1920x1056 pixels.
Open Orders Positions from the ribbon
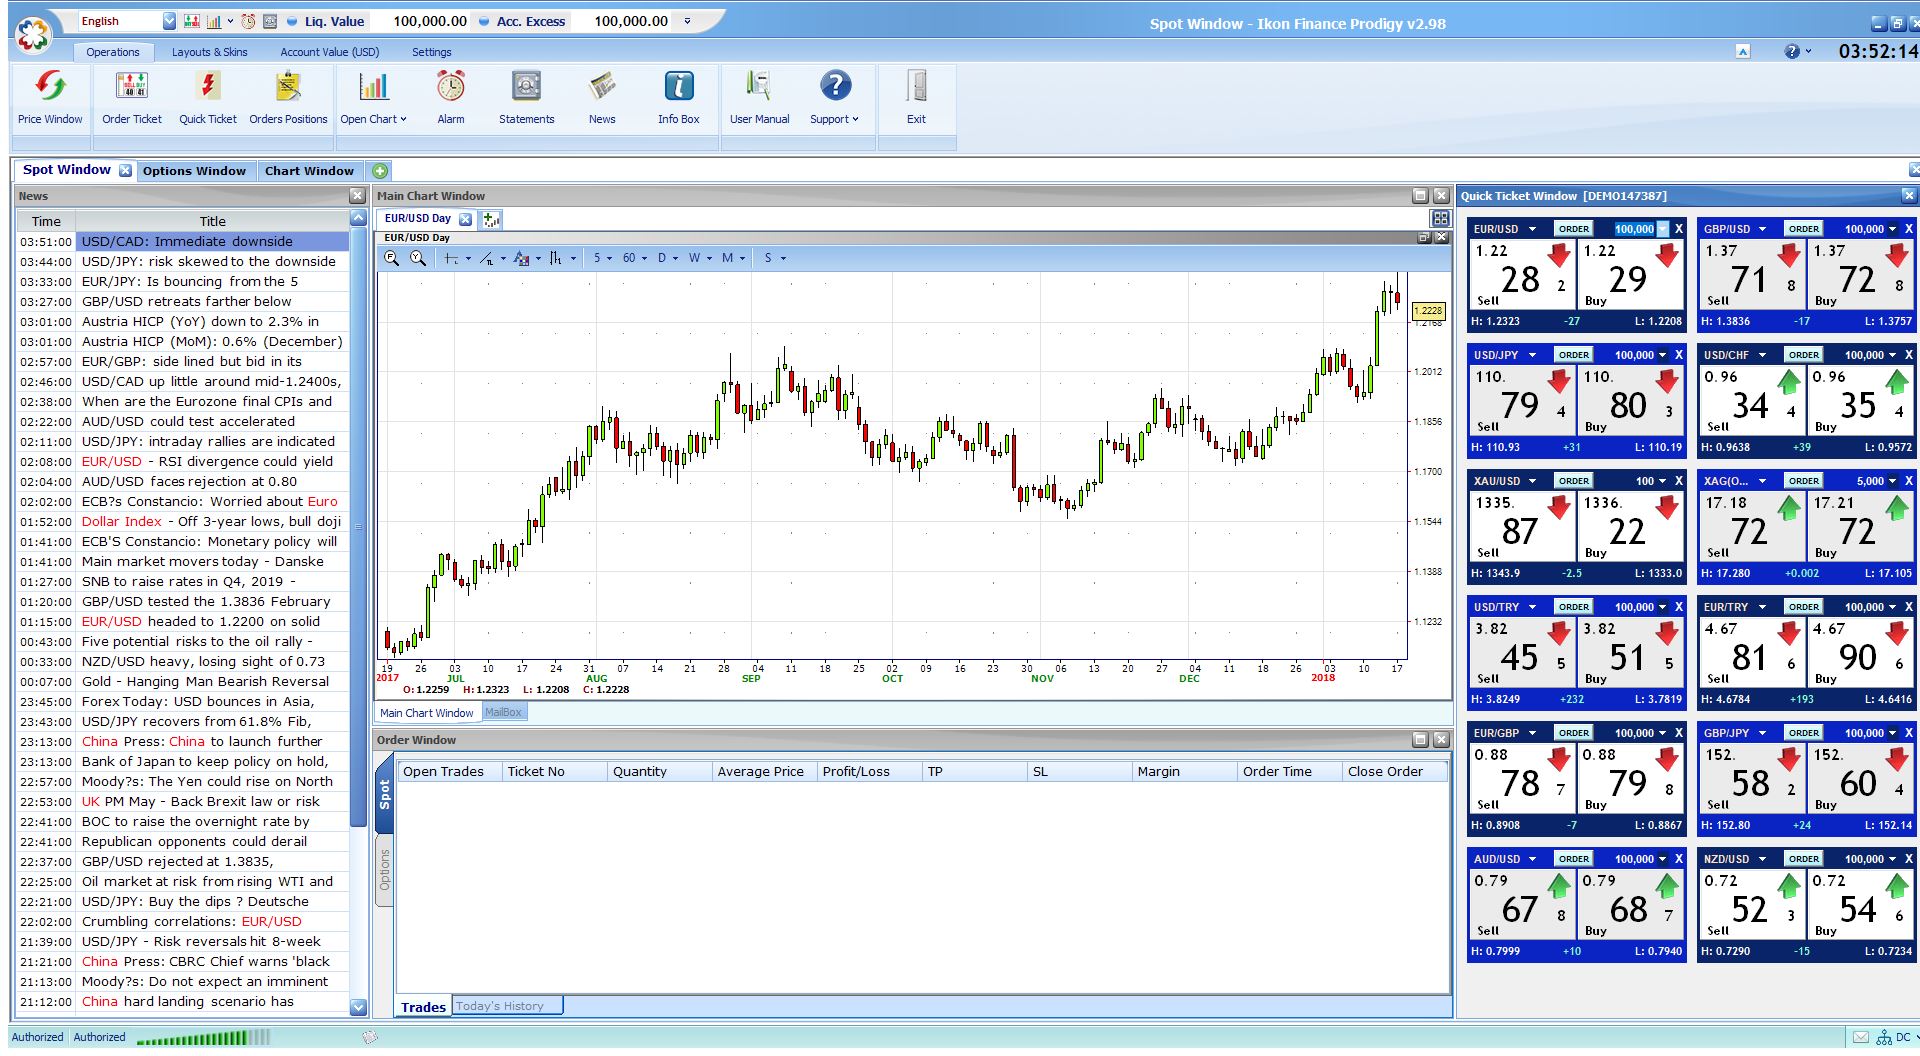pyautogui.click(x=288, y=97)
